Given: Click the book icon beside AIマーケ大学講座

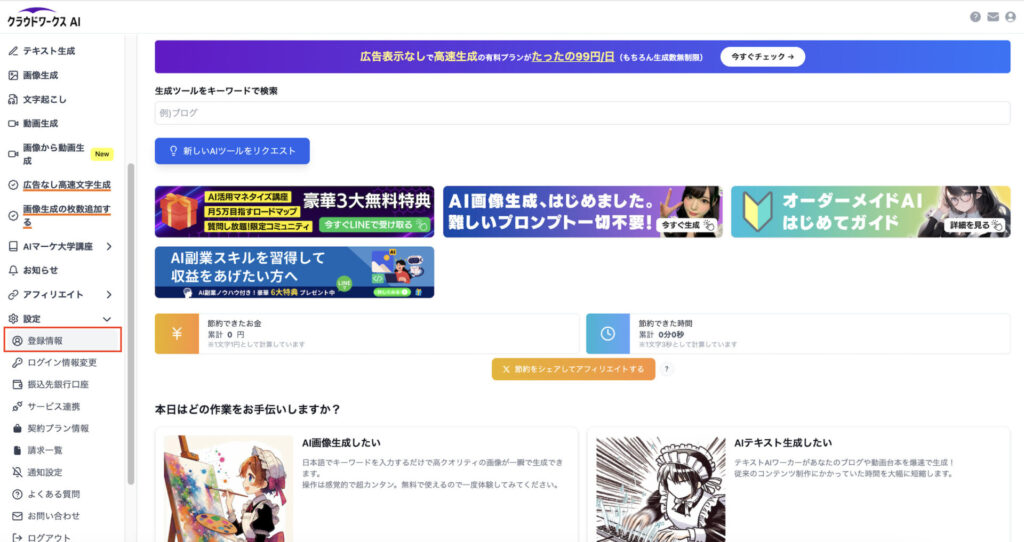Looking at the screenshot, I should (x=13, y=246).
